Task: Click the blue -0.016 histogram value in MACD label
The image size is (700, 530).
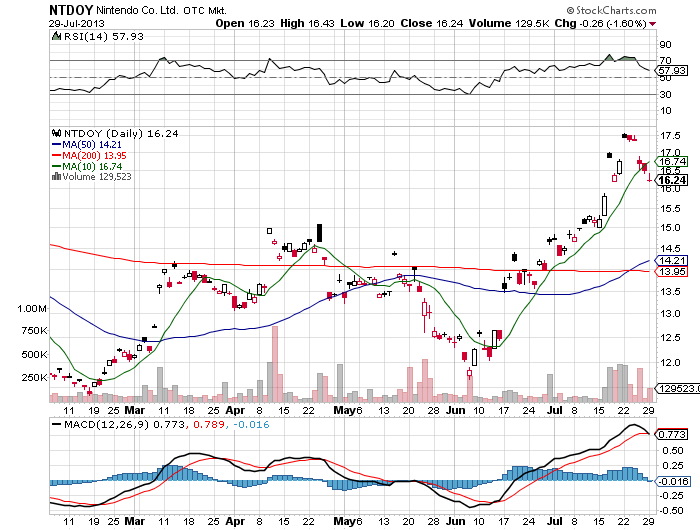Action: 251,424
